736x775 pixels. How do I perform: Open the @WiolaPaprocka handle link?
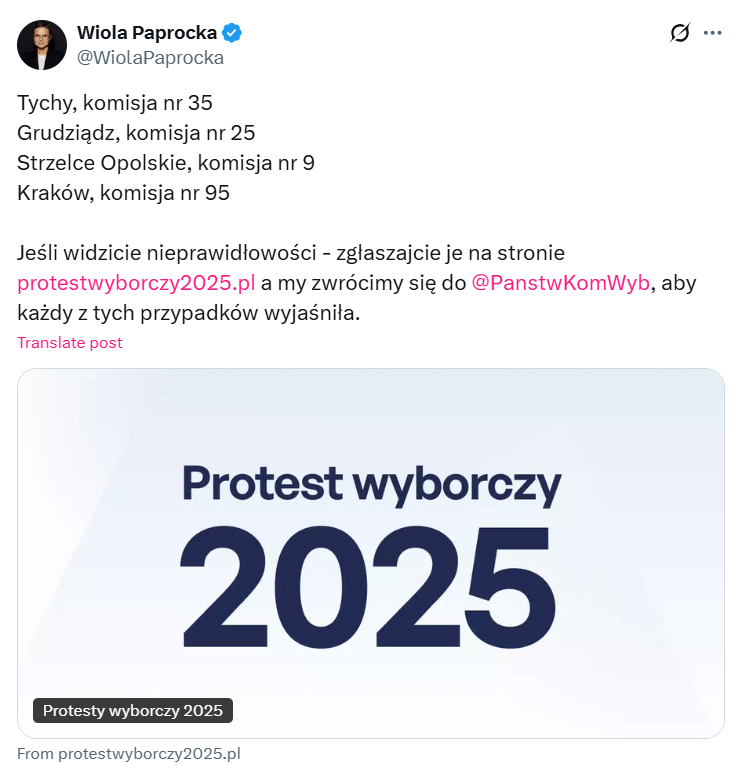coord(150,57)
